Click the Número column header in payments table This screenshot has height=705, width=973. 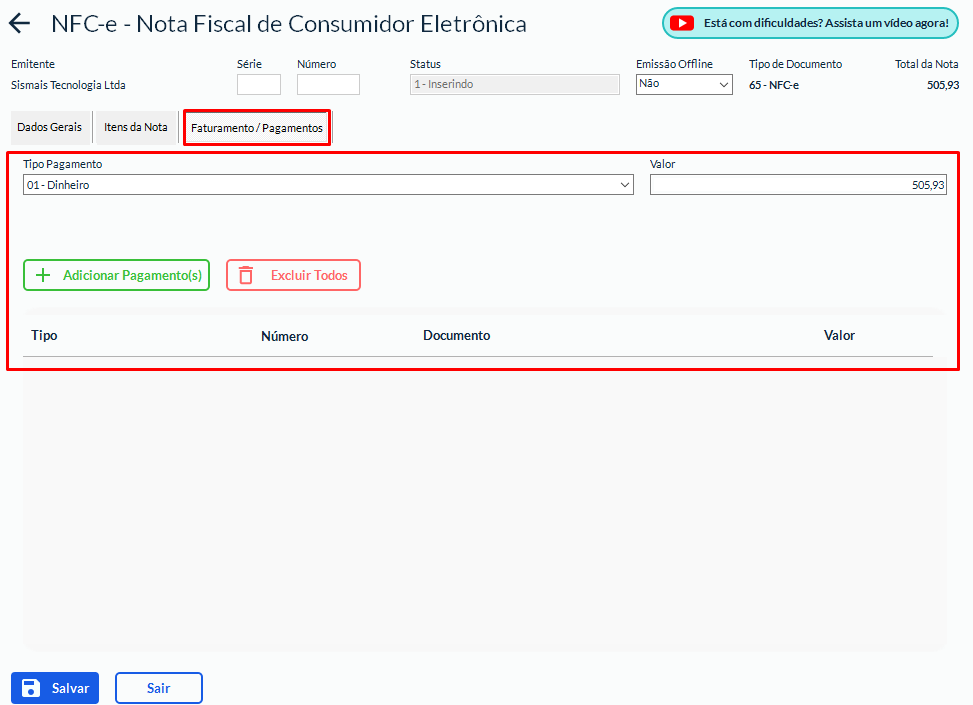coord(284,336)
